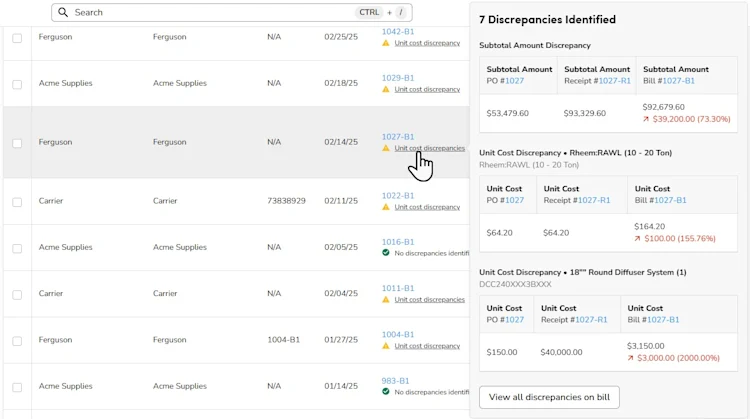Click the 1004-B1 reference number cell

click(284, 340)
